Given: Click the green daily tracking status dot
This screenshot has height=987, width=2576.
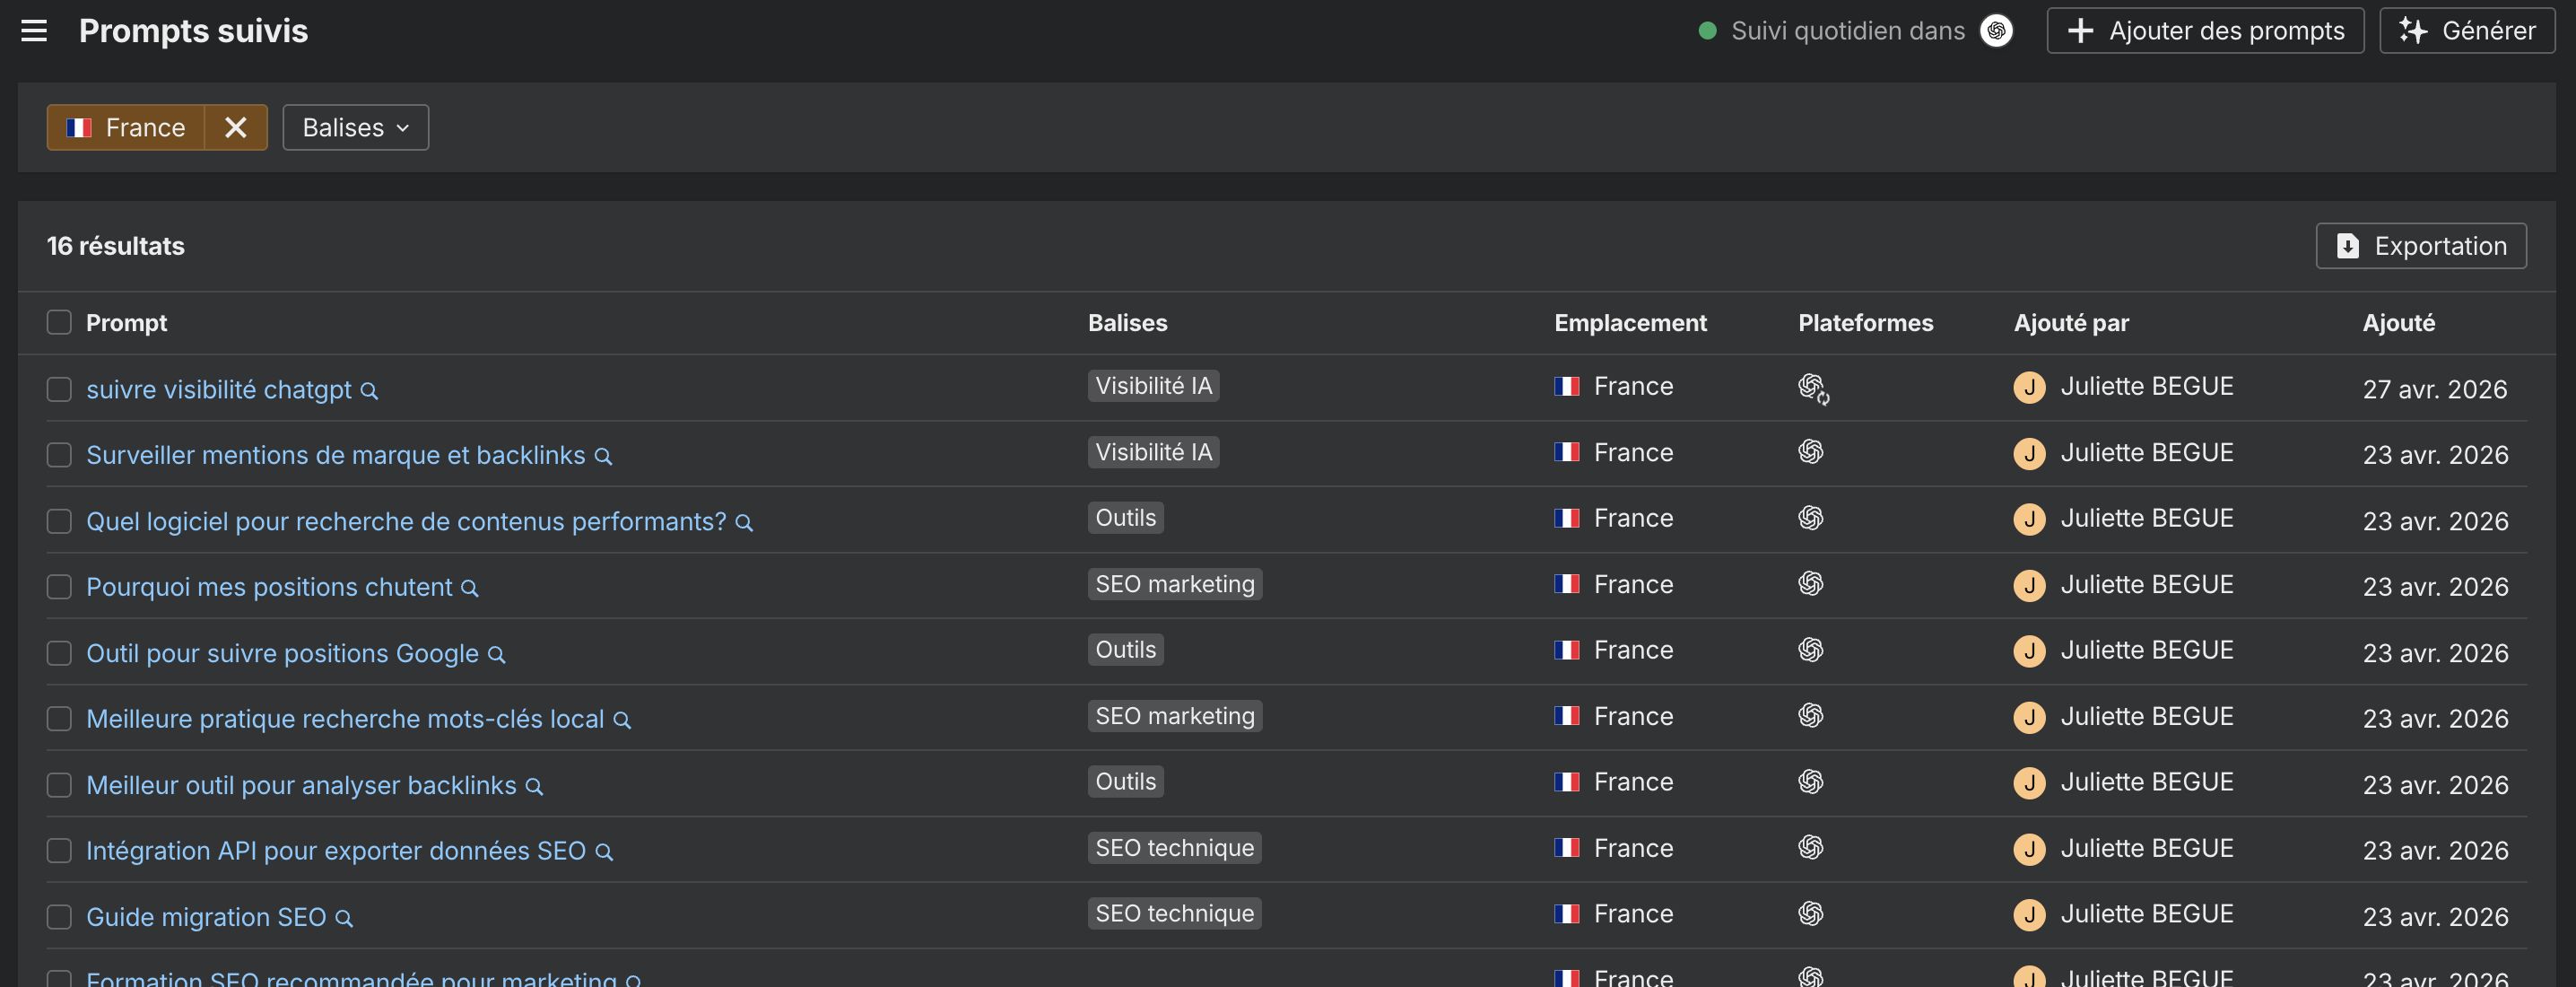Looking at the screenshot, I should point(1706,30).
